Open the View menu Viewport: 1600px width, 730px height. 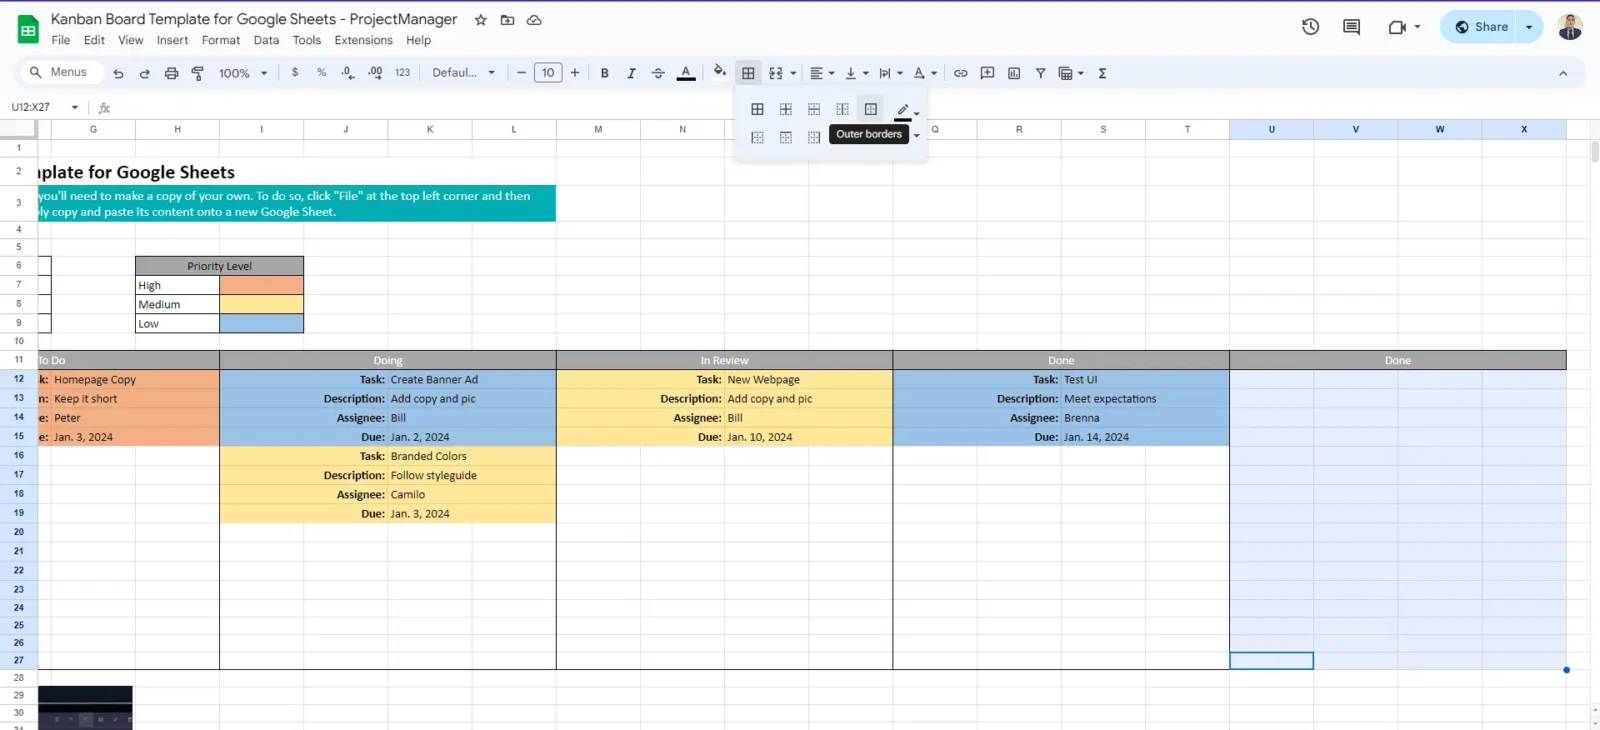[131, 40]
